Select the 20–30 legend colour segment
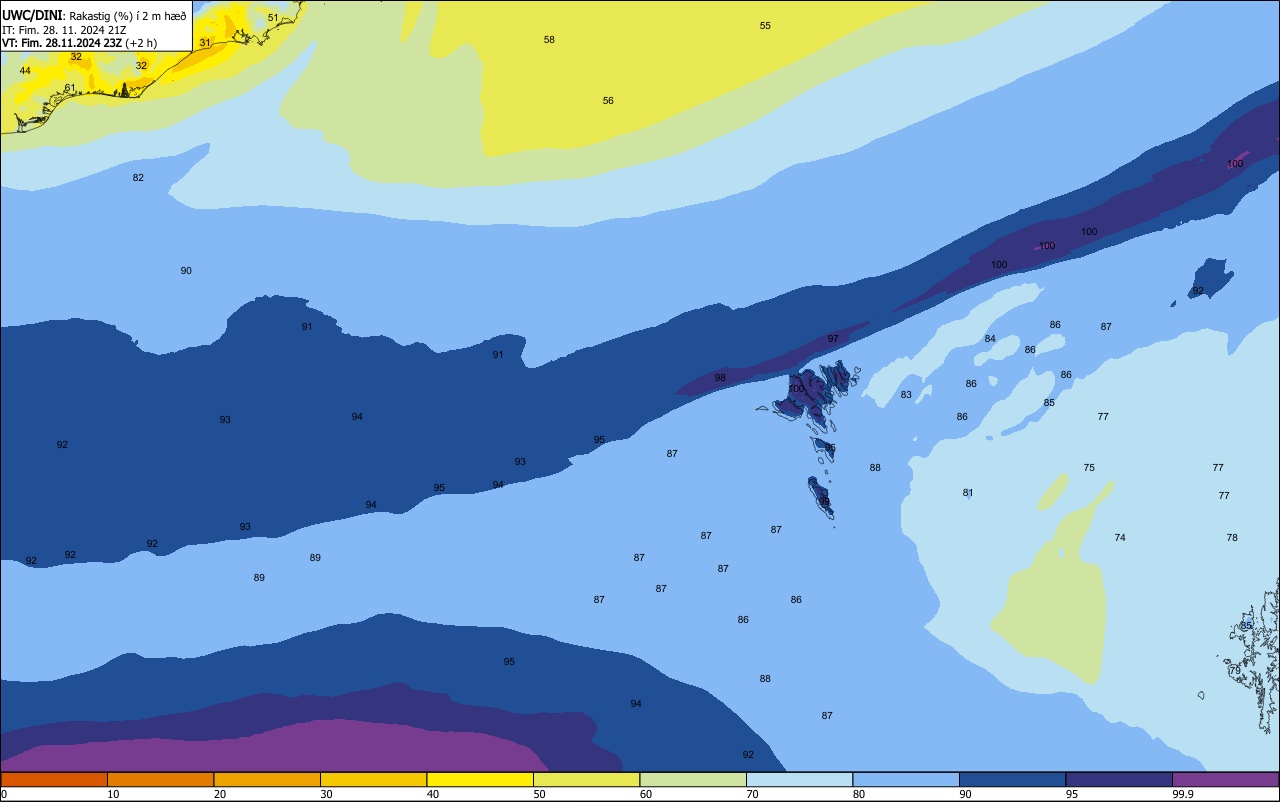 pos(267,779)
